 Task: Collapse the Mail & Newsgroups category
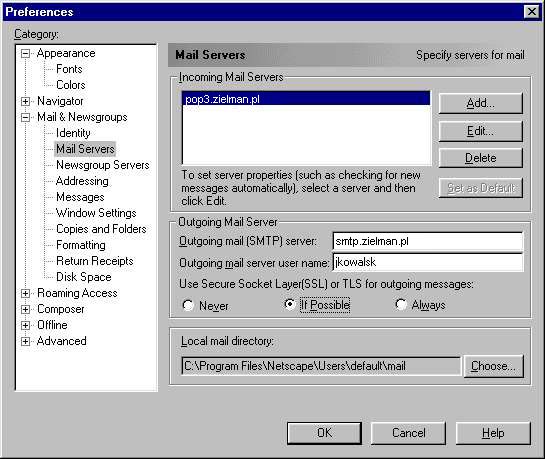click(x=25, y=117)
